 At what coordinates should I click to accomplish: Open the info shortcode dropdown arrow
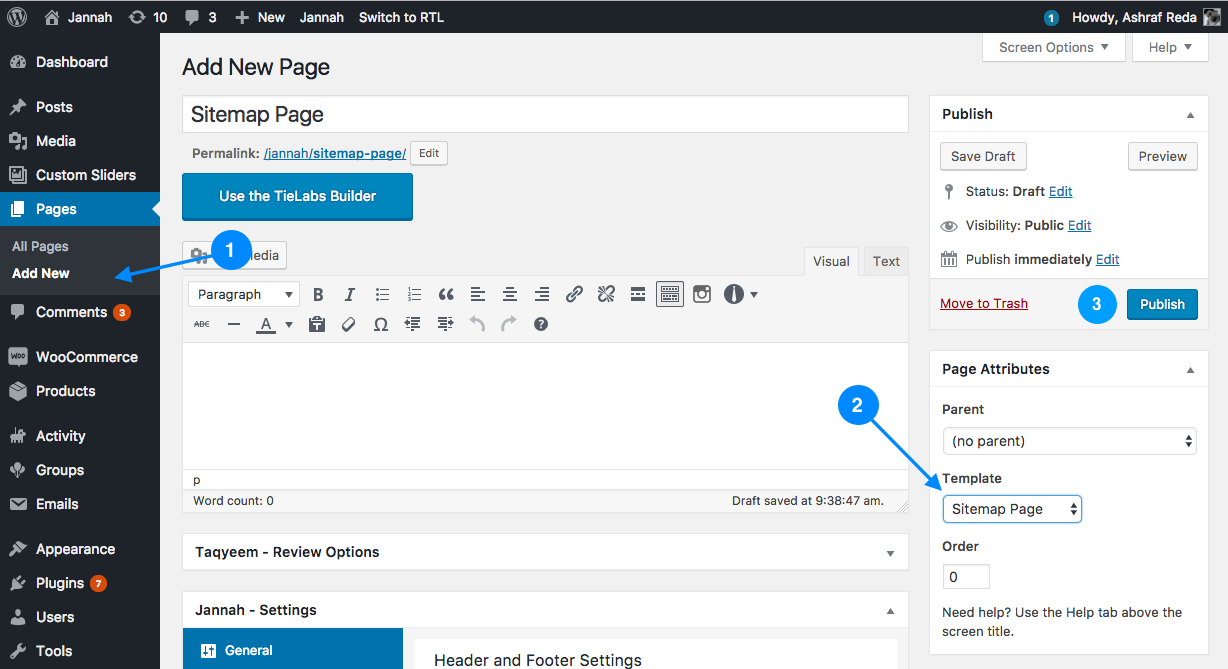pyautogui.click(x=754, y=294)
